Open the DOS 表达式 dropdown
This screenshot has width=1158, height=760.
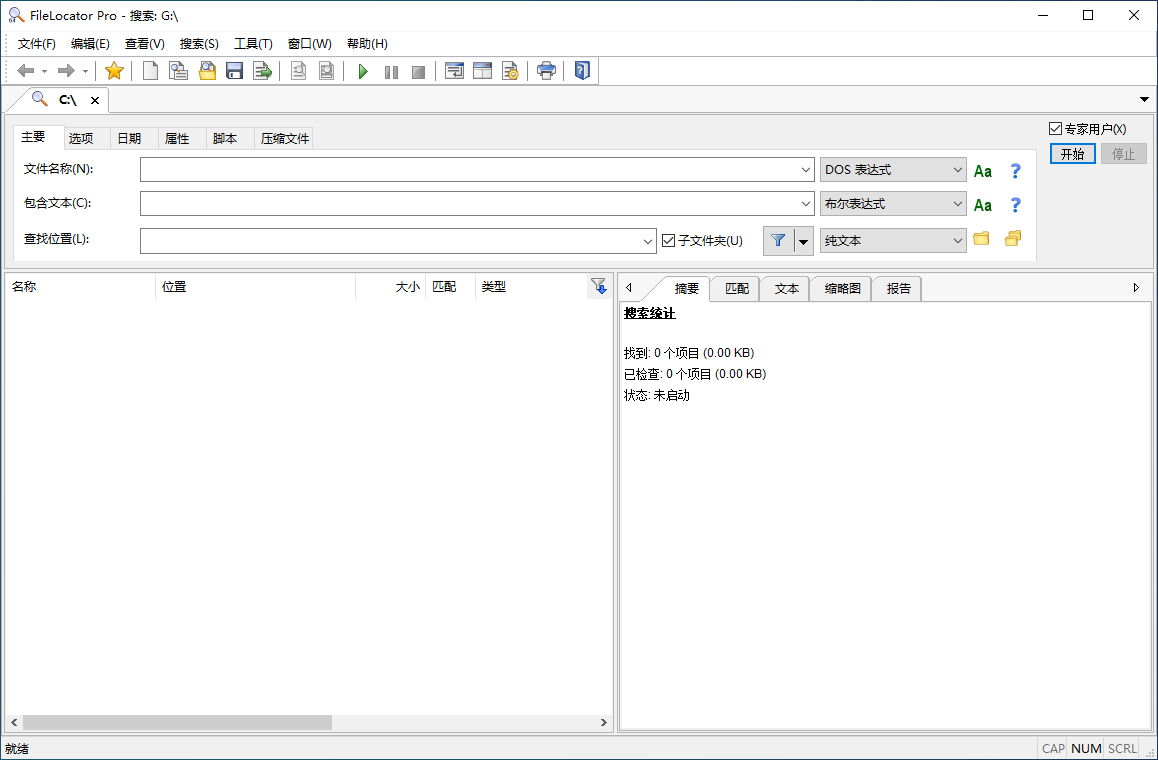tap(893, 170)
